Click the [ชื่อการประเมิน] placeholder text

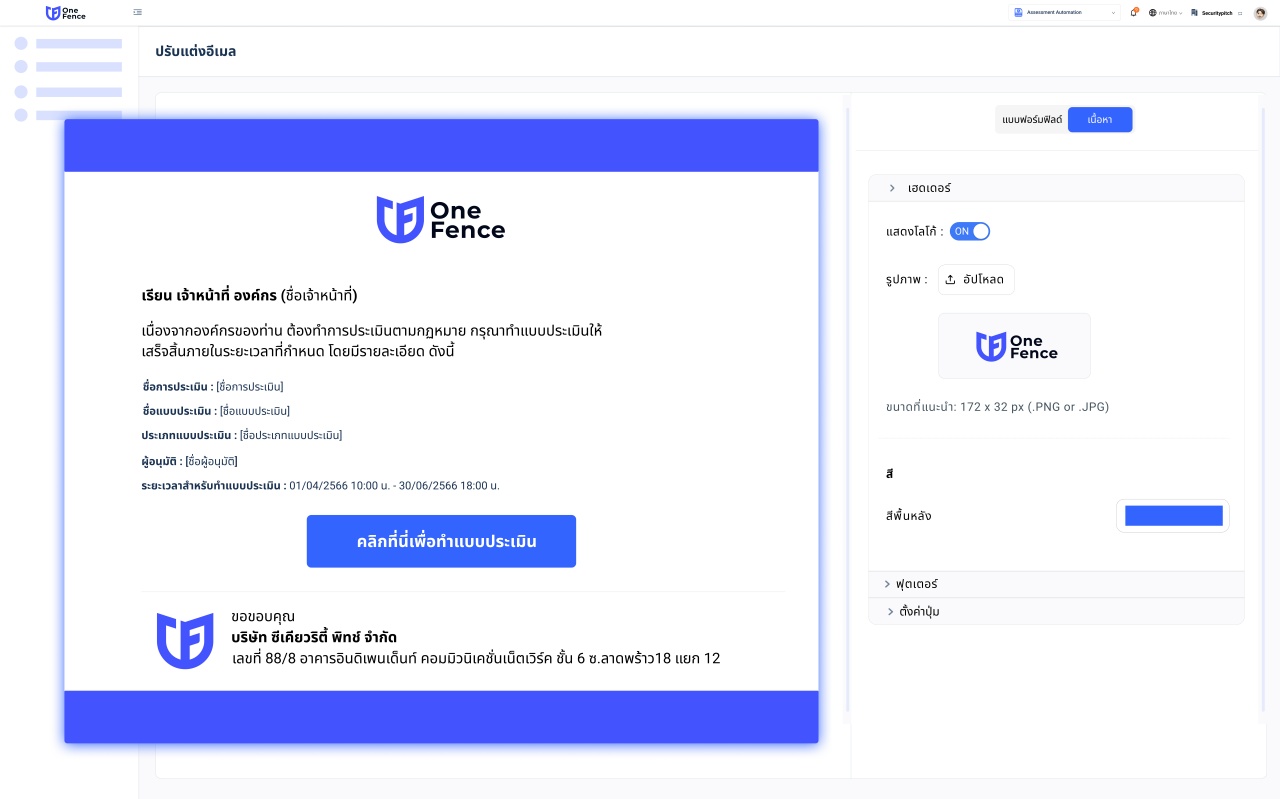(x=250, y=386)
